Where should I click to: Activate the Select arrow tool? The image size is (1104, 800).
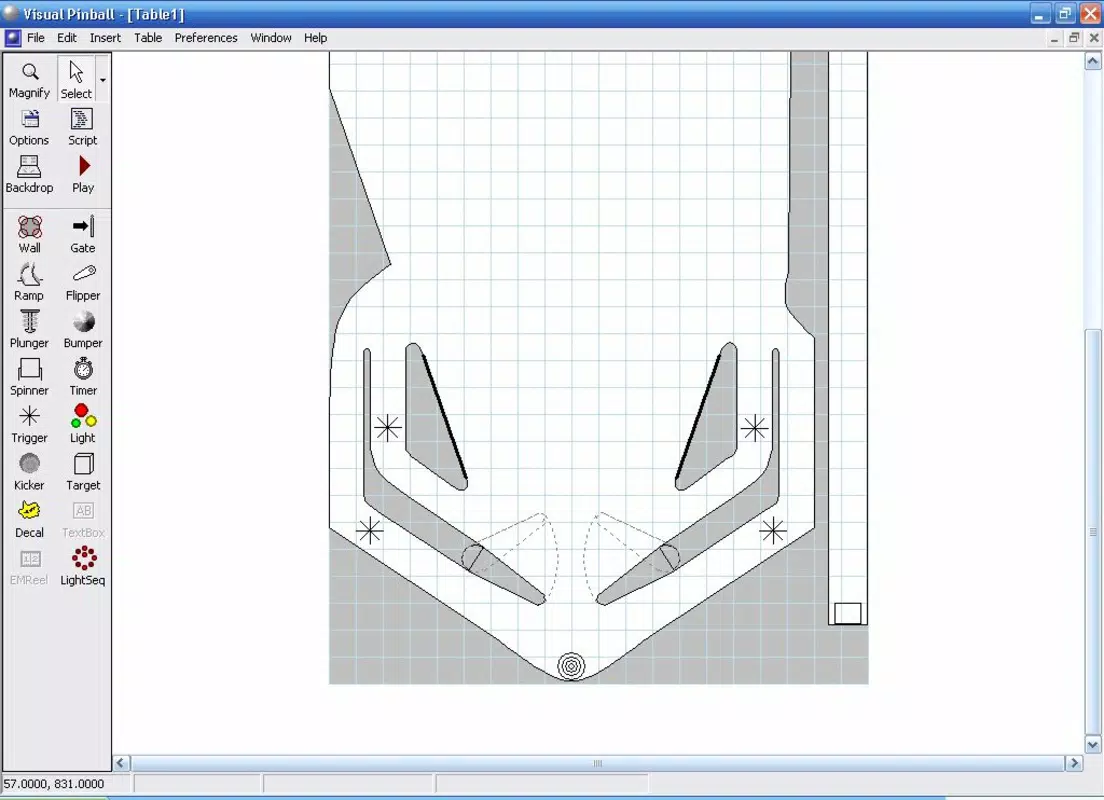tap(76, 80)
